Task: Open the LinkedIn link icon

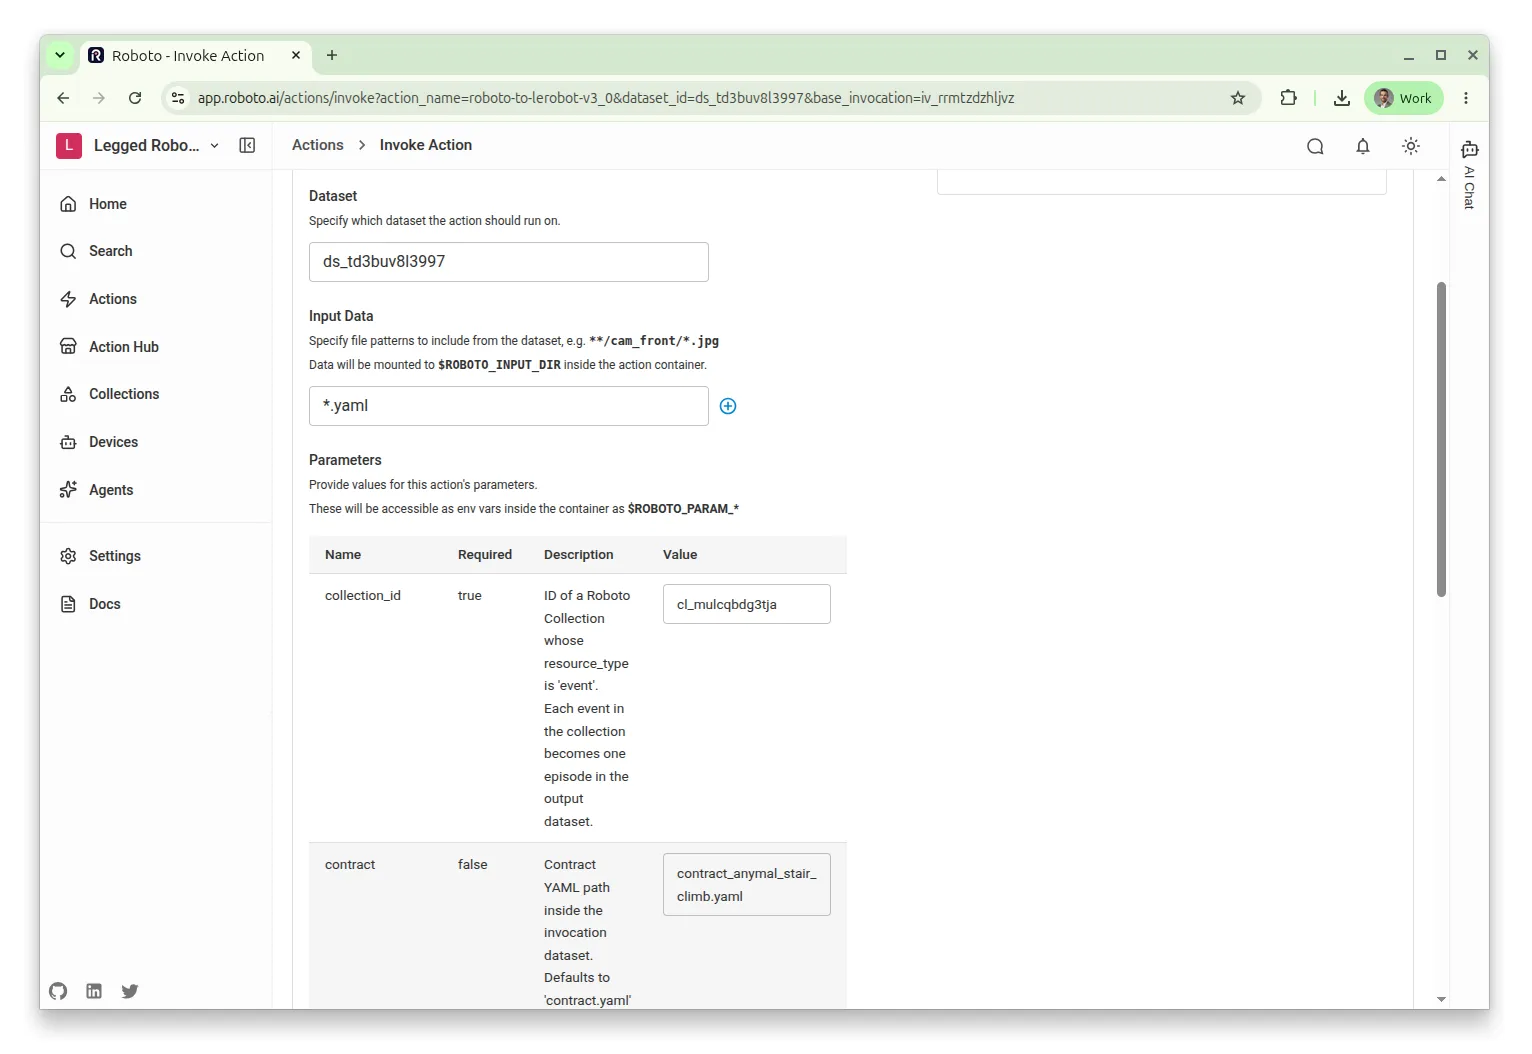Action: point(94,991)
